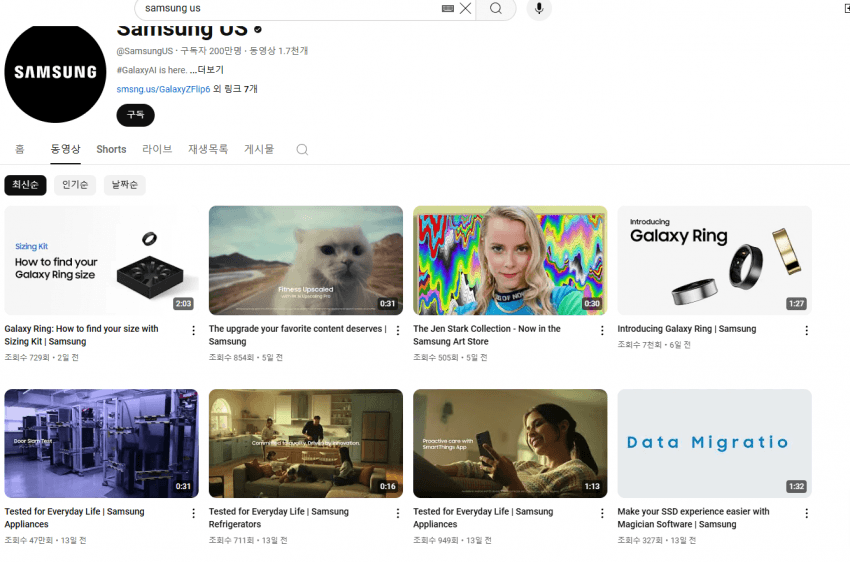Open the Jen Stark colorful thumbnail
The height and width of the screenshot is (562, 850).
point(510,260)
